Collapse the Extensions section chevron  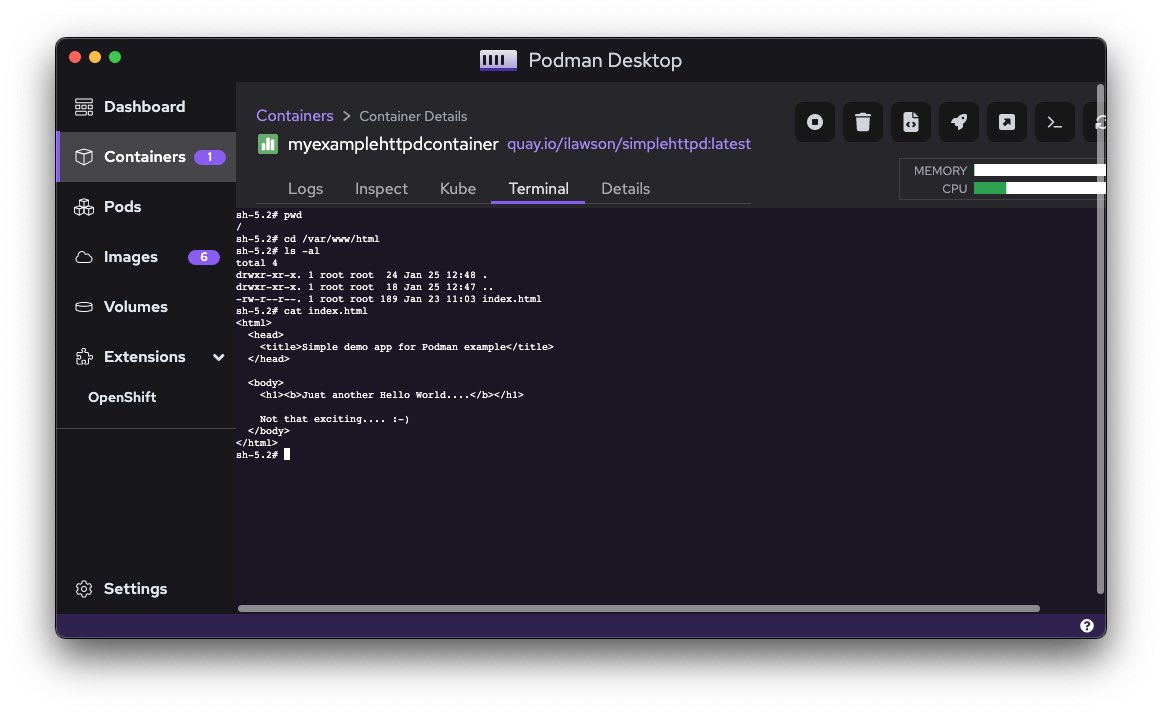pyautogui.click(x=219, y=357)
